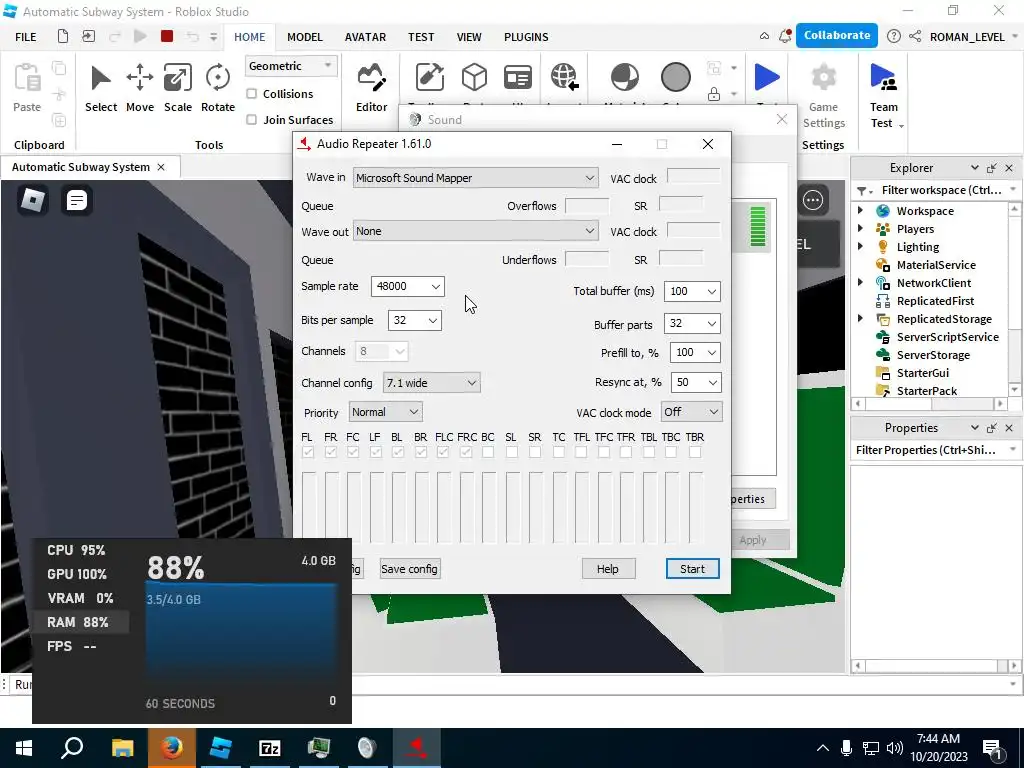Open Import 3D globe icon

[564, 77]
